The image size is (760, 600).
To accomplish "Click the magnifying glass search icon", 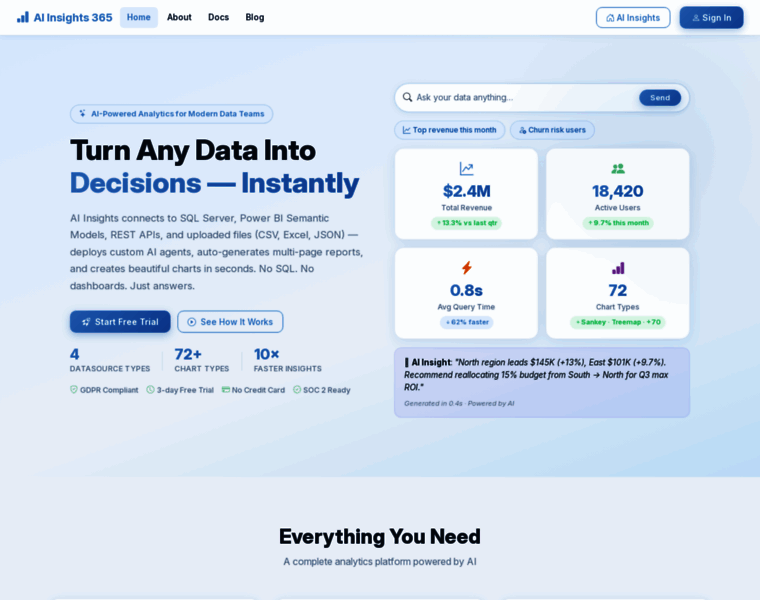I will 408,97.
